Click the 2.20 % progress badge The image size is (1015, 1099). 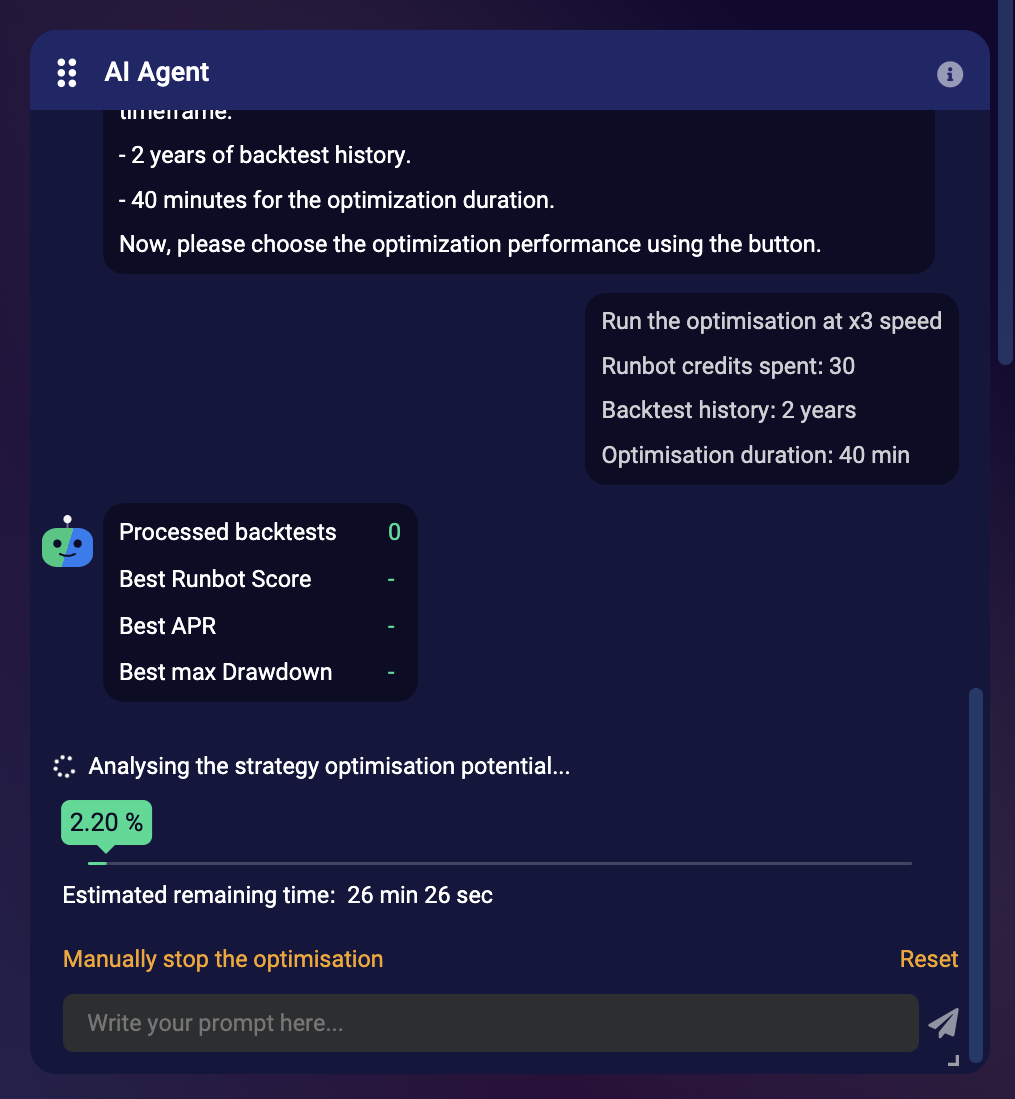click(106, 823)
